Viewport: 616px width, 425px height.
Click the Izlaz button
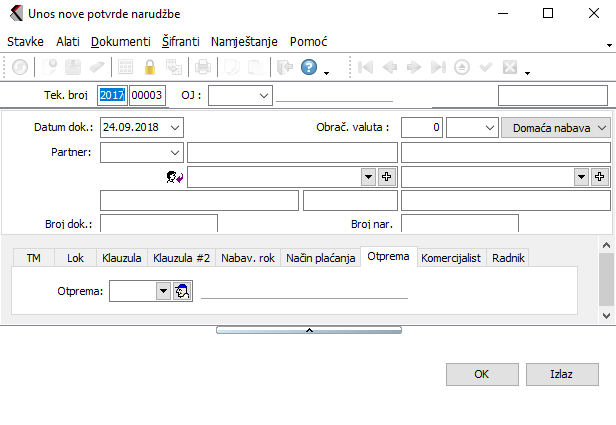click(x=561, y=373)
